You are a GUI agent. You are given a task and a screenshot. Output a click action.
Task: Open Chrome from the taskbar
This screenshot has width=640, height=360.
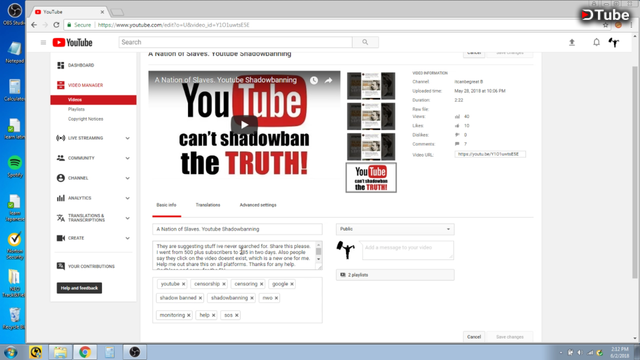(x=85, y=352)
